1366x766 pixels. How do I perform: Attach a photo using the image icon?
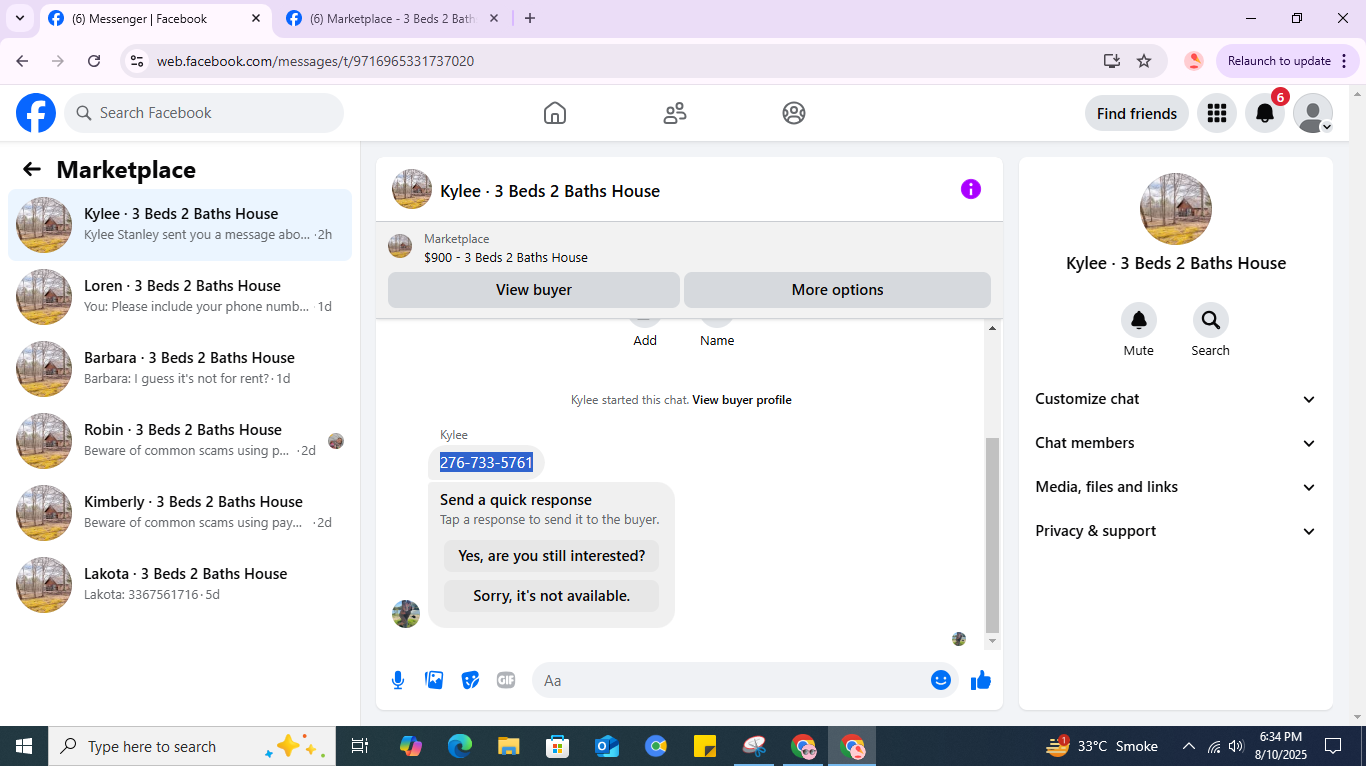pos(434,680)
